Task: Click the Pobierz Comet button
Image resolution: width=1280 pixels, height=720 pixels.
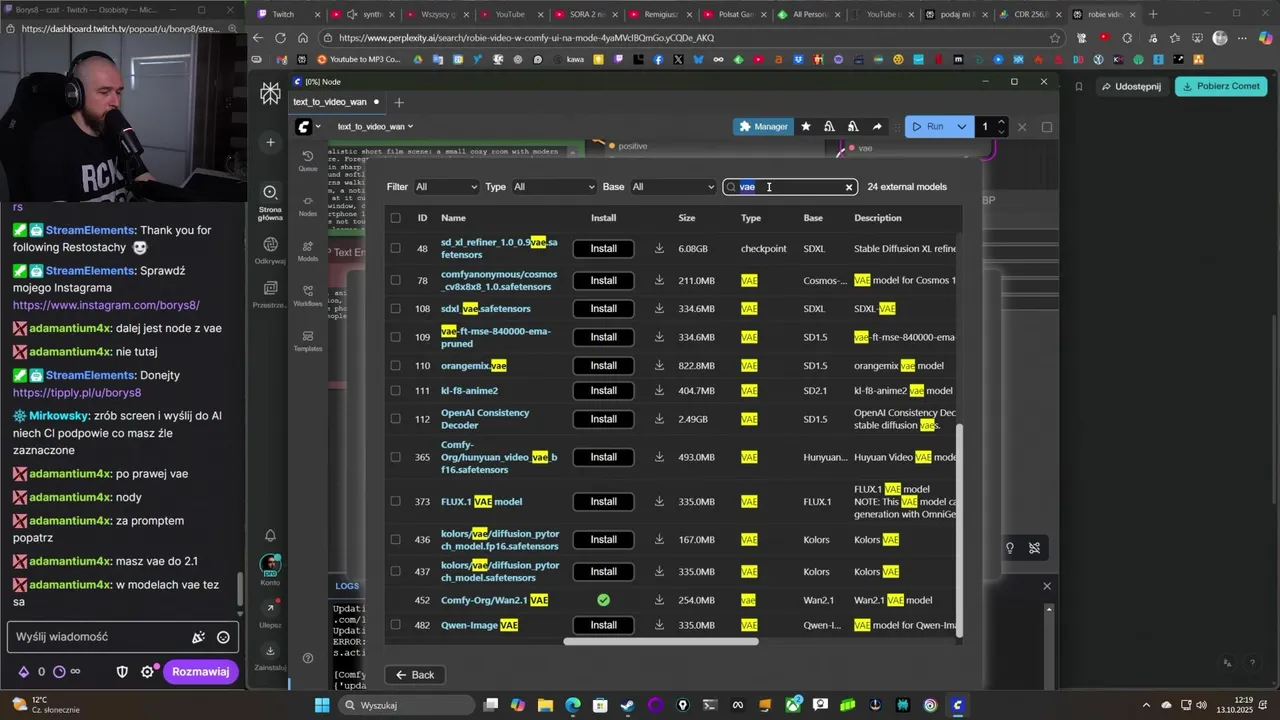Action: click(1221, 86)
